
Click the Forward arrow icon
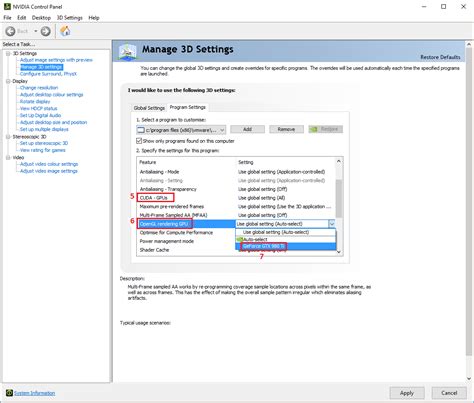pos(46,31)
